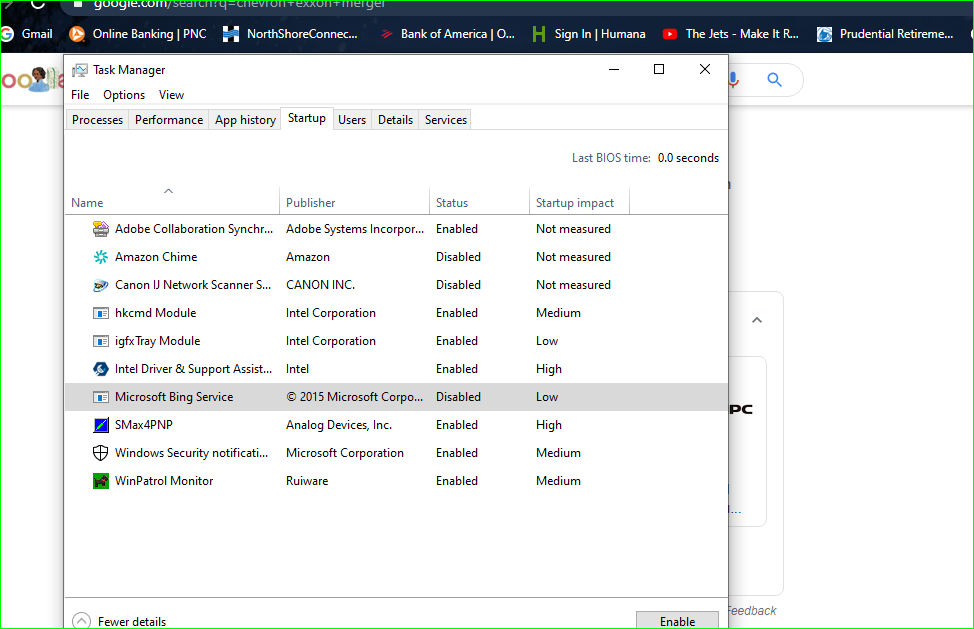Screen dimensions: 974x629
Task: Select the WinPatrol Monitor row name
Action: click(x=164, y=481)
